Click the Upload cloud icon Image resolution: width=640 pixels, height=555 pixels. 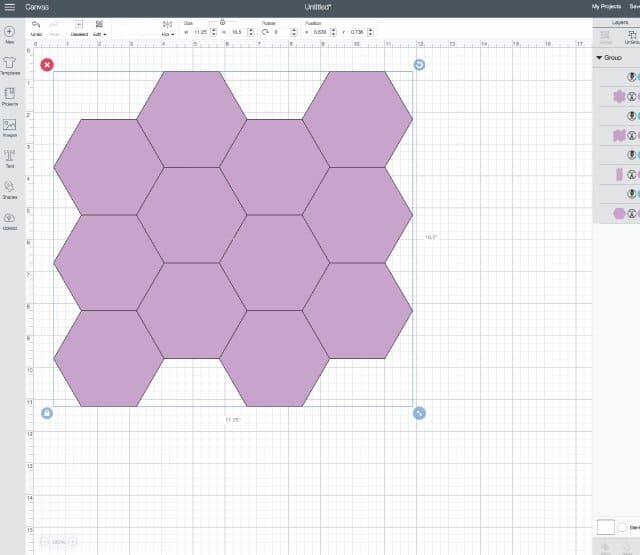[x=9, y=218]
